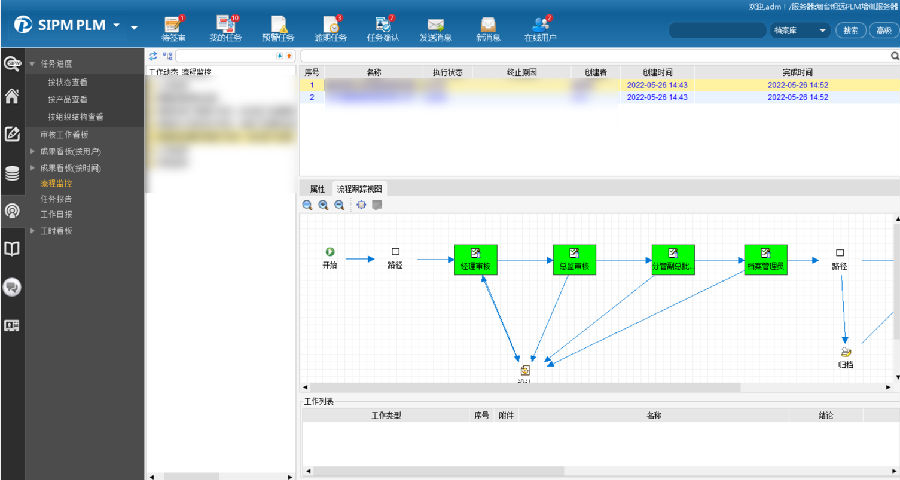Select 按产品查看 menu item
This screenshot has height=480, width=900.
click(x=68, y=99)
